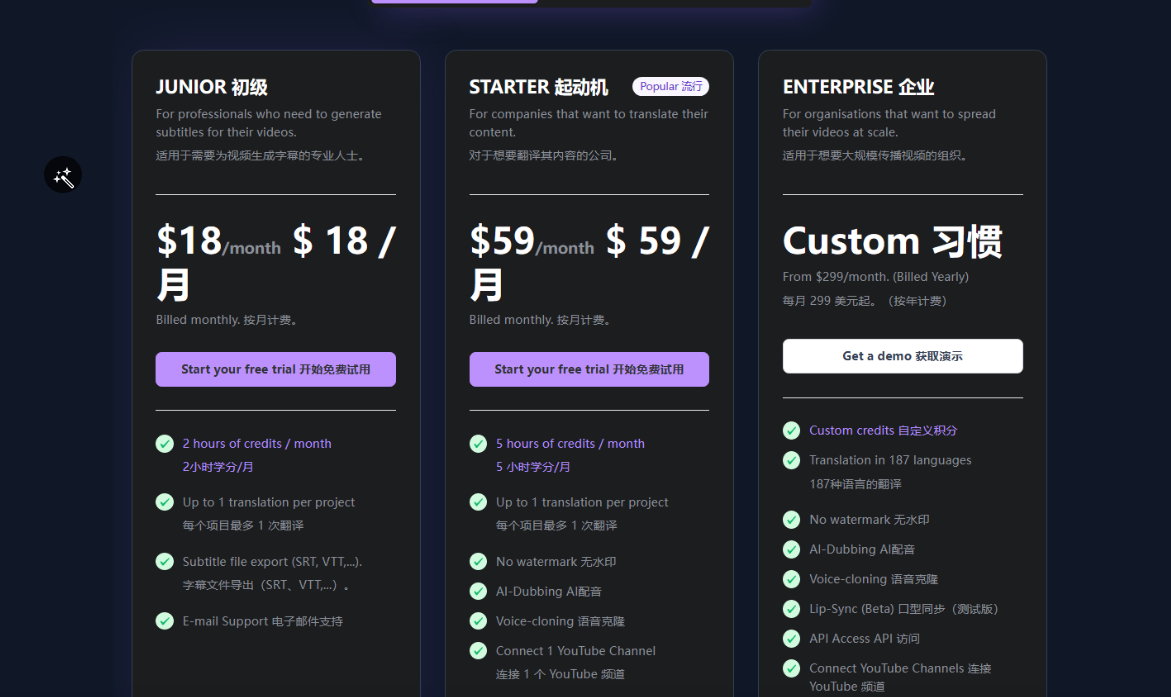The height and width of the screenshot is (697, 1171).
Task: Click the Popular badge on Starter plan
Action: tap(670, 87)
